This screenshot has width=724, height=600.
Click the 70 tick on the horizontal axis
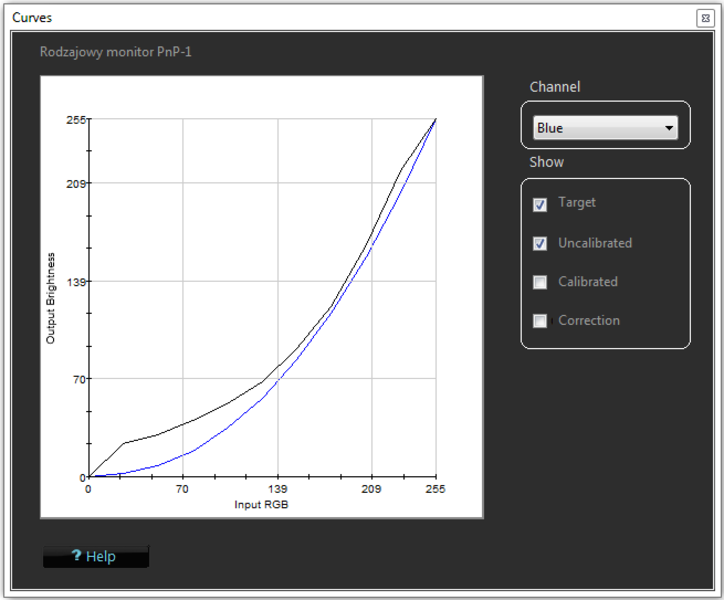(x=182, y=490)
